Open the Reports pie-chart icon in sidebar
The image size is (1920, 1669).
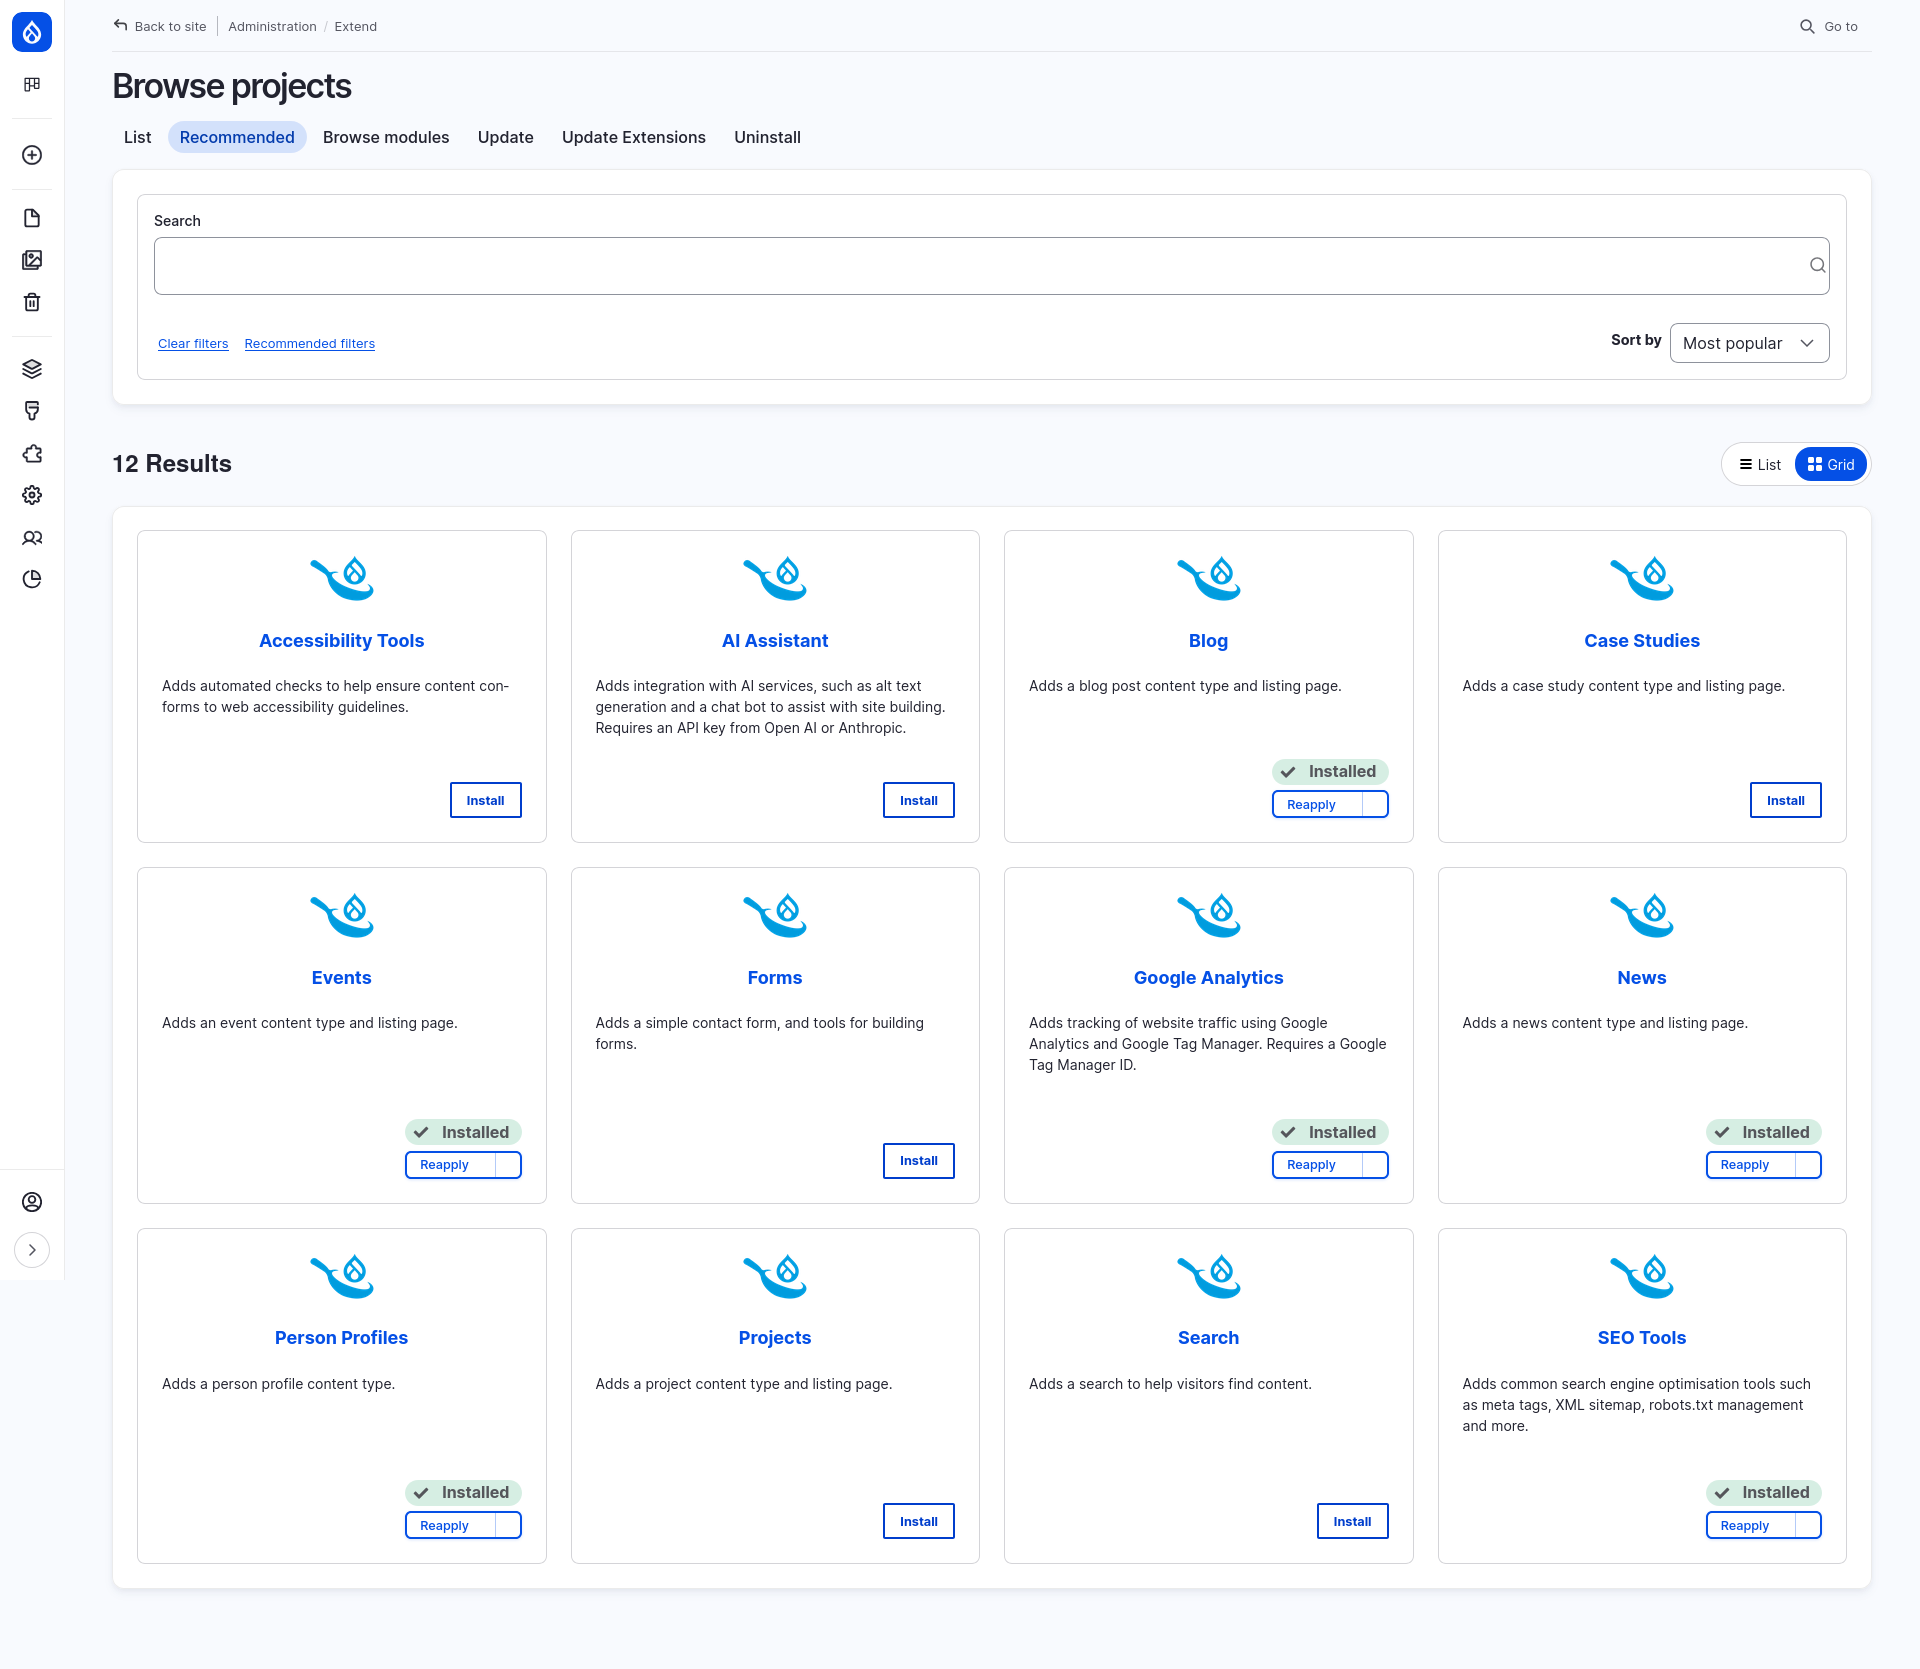[x=32, y=579]
